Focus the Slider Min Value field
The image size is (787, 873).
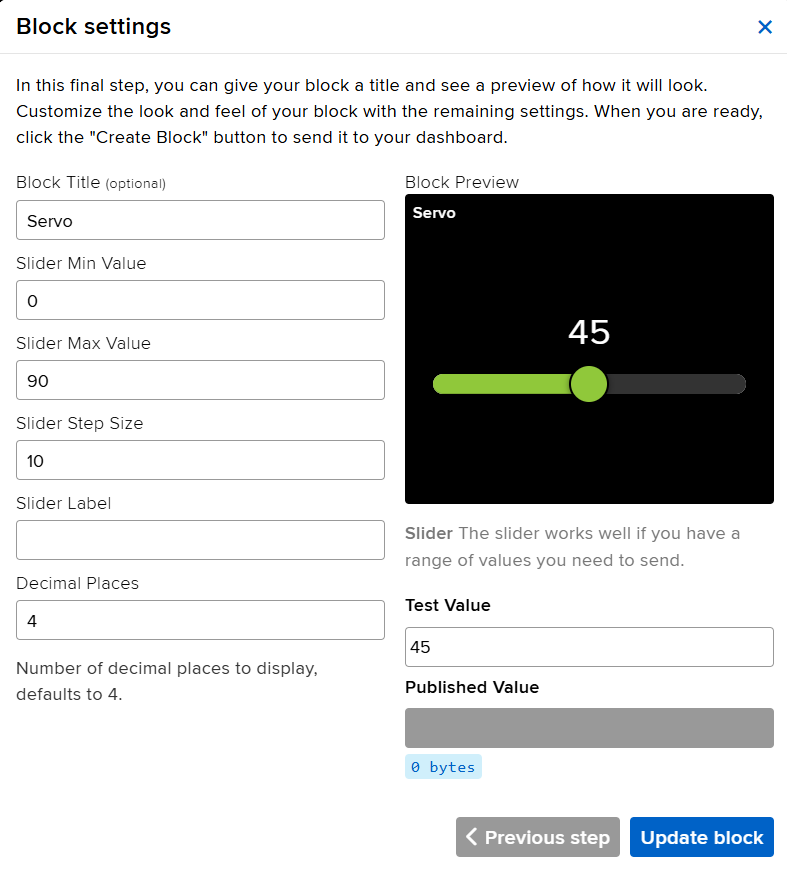(x=200, y=300)
